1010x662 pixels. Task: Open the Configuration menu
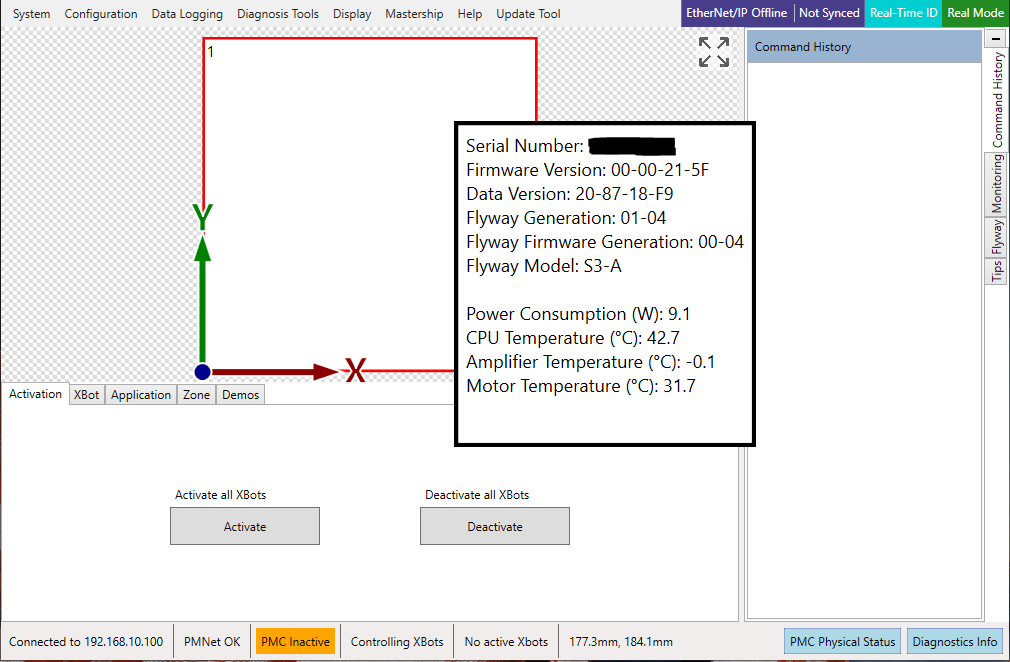(101, 14)
